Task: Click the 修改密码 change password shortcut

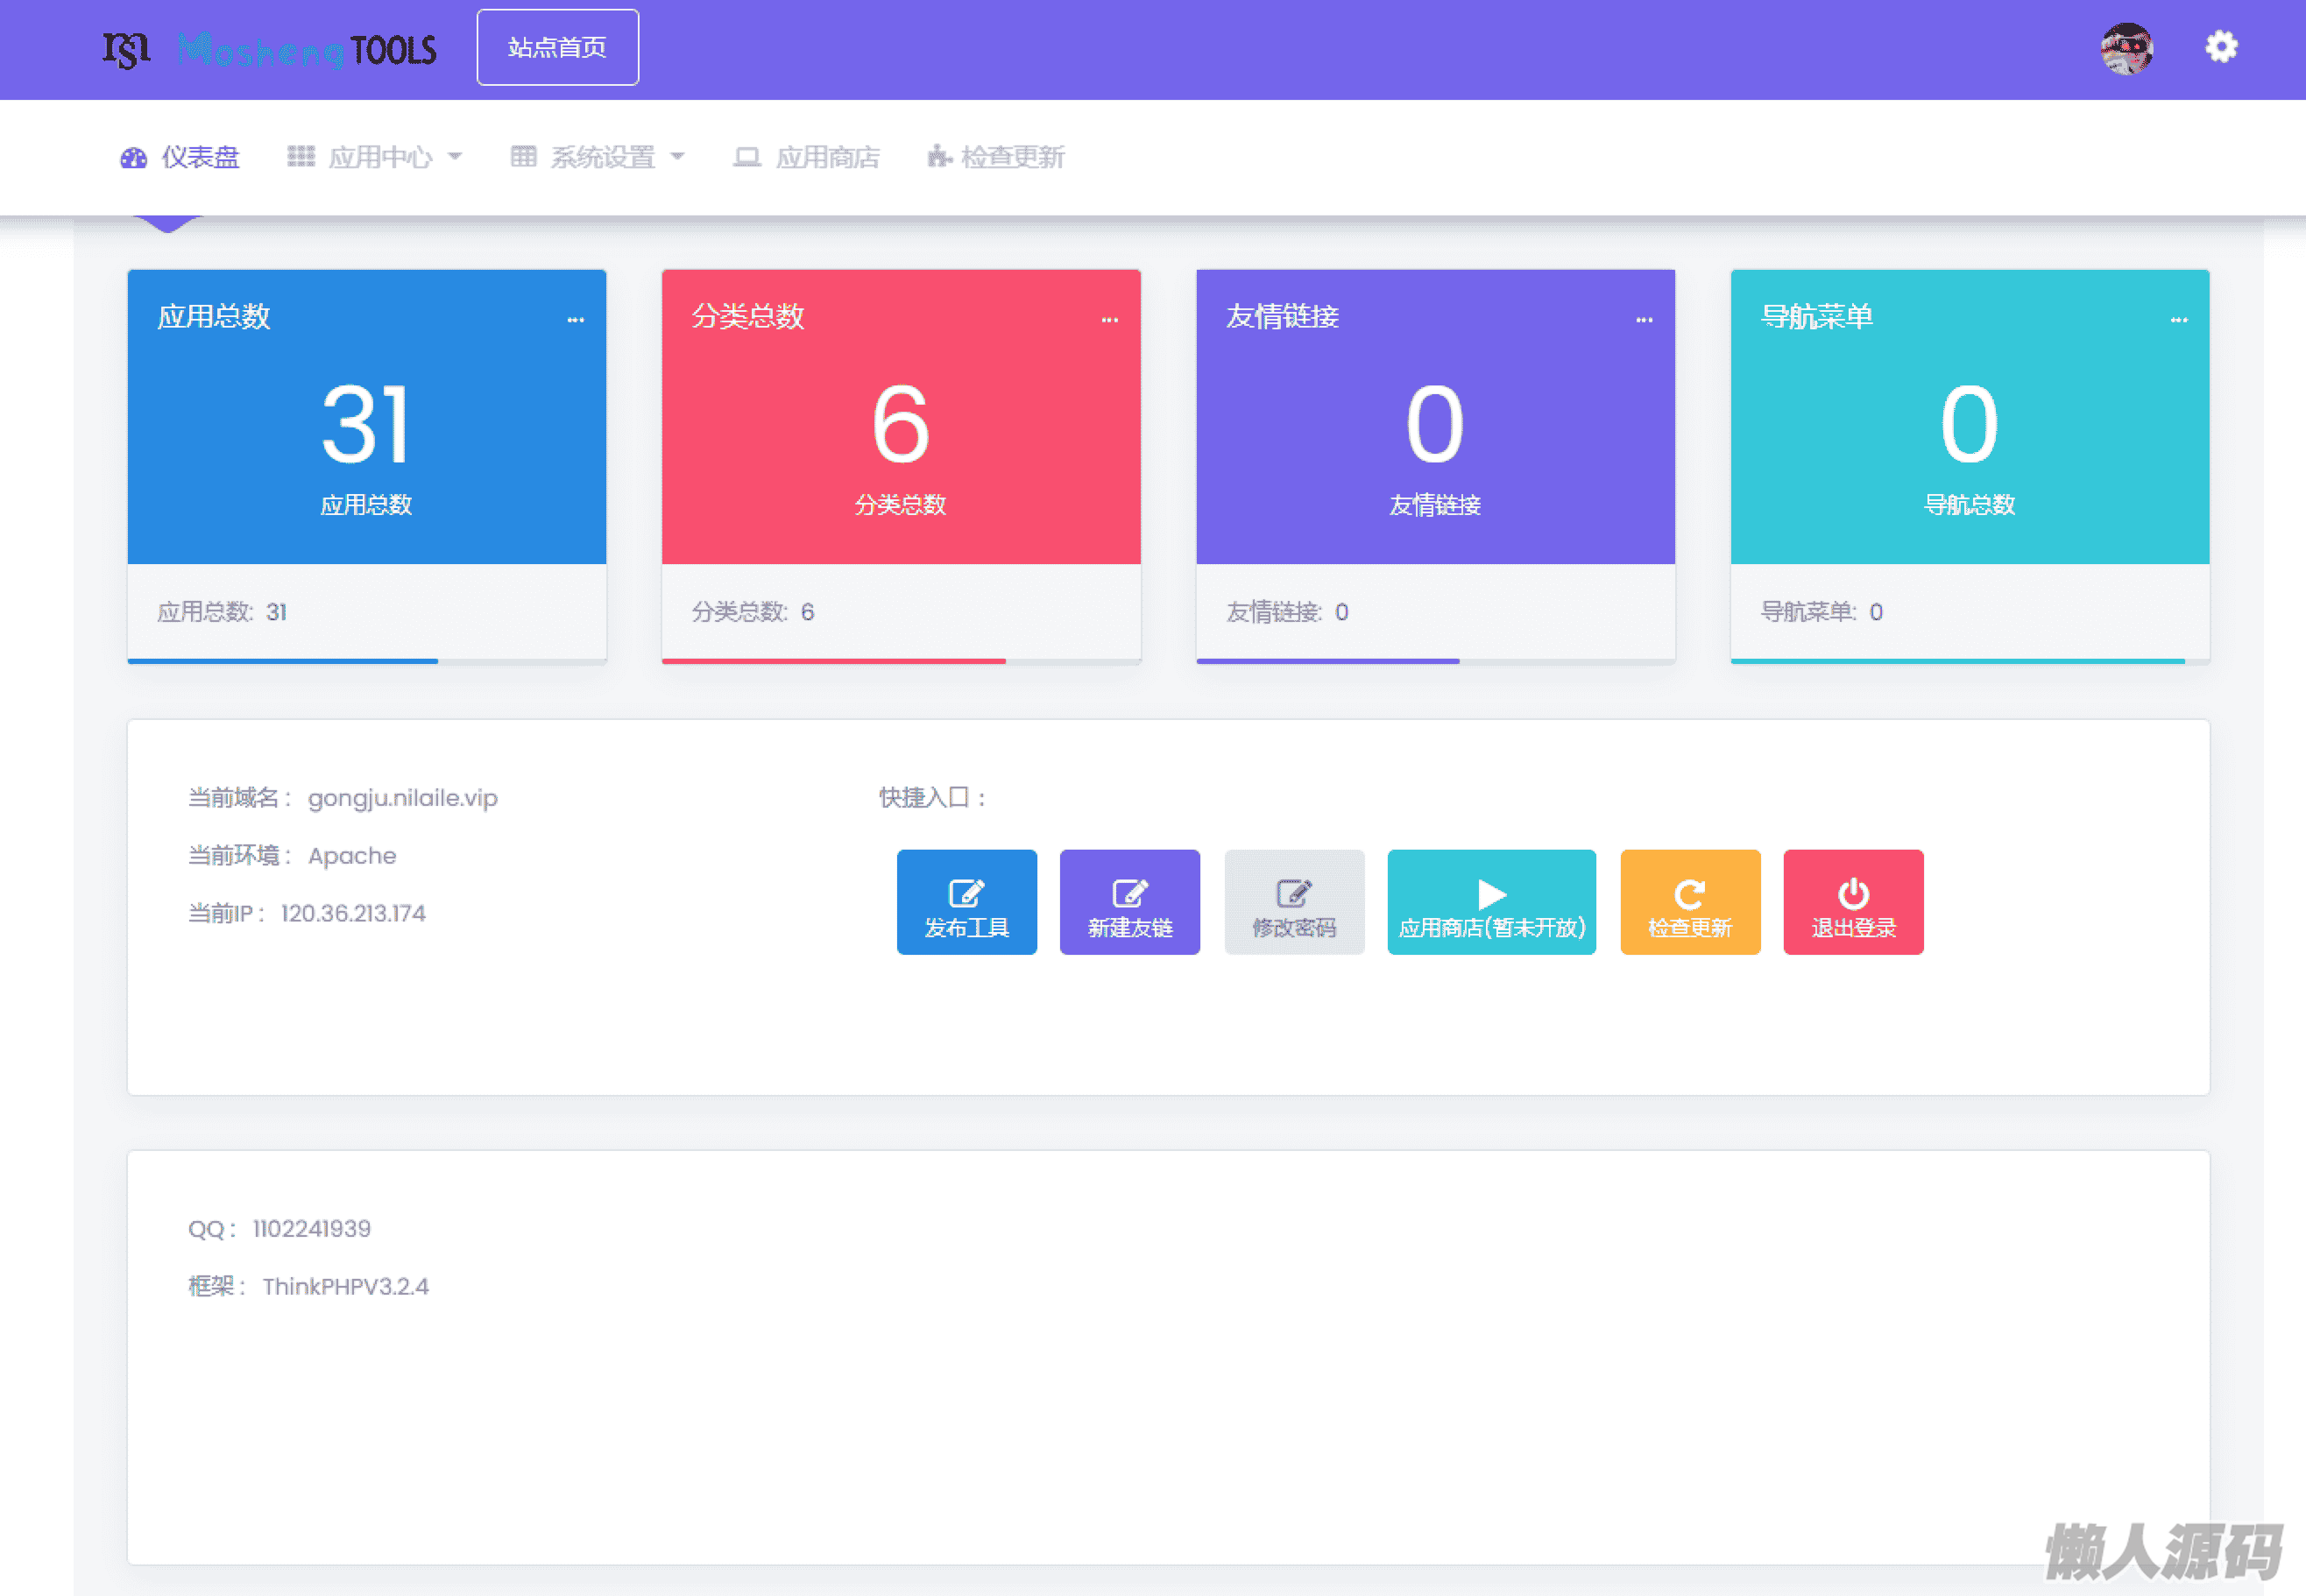Action: (1294, 902)
